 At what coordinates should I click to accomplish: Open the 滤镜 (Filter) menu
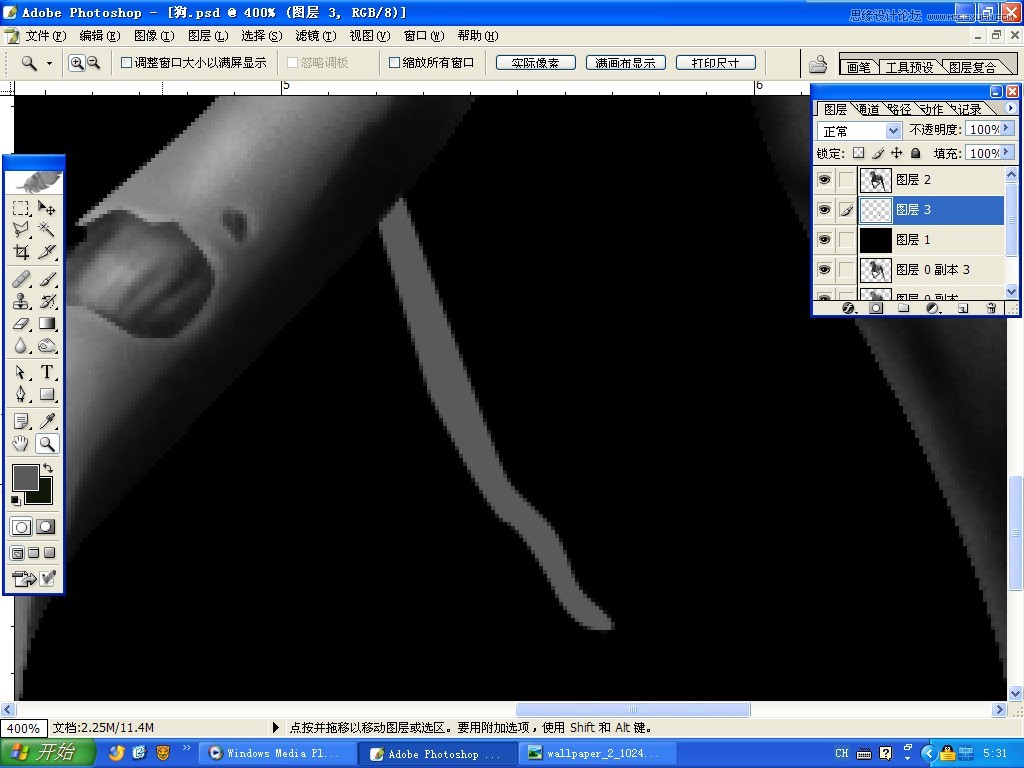[315, 36]
